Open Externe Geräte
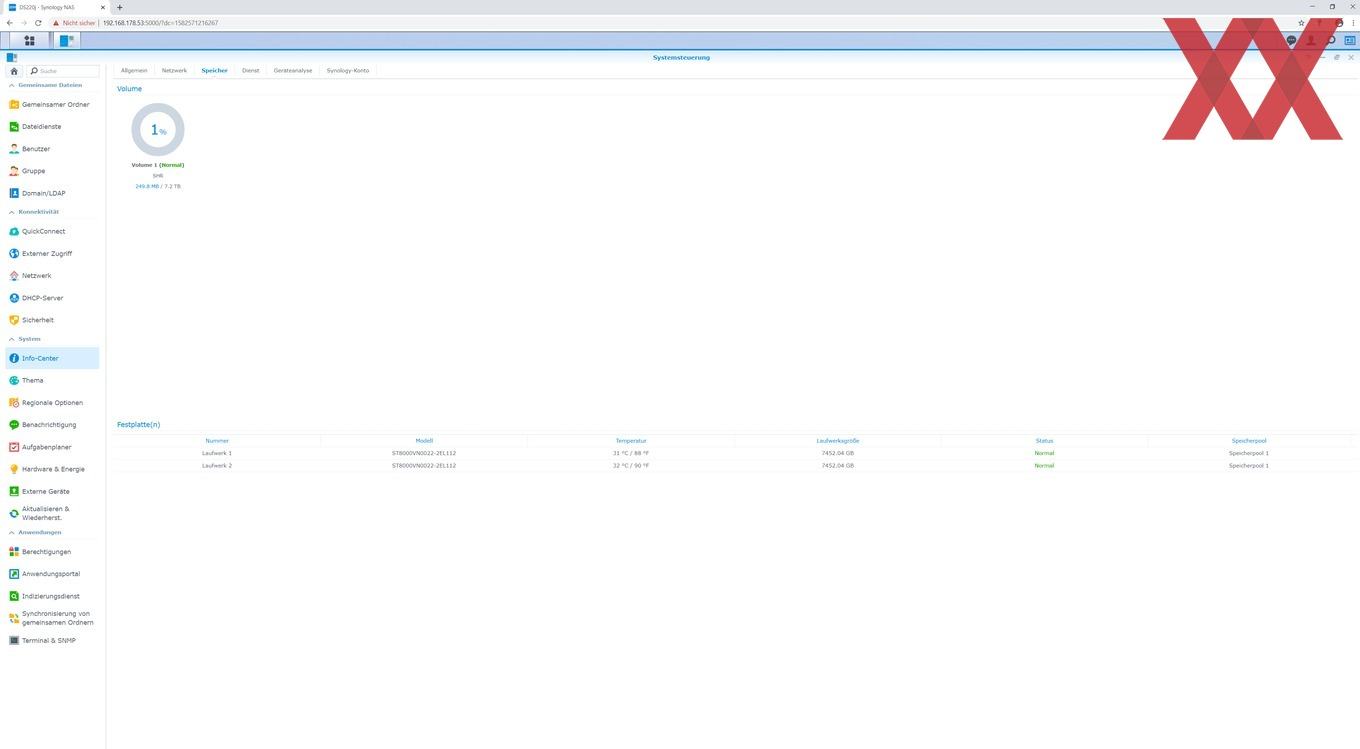 [52, 491]
